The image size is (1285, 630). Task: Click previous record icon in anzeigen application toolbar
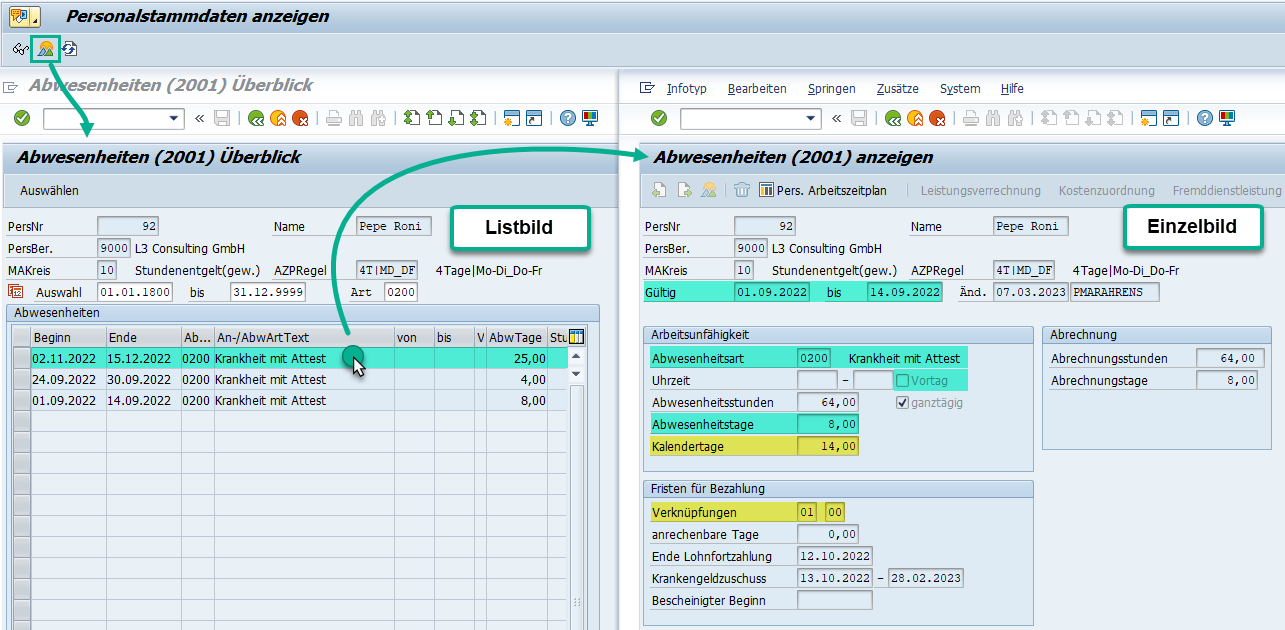click(x=659, y=190)
